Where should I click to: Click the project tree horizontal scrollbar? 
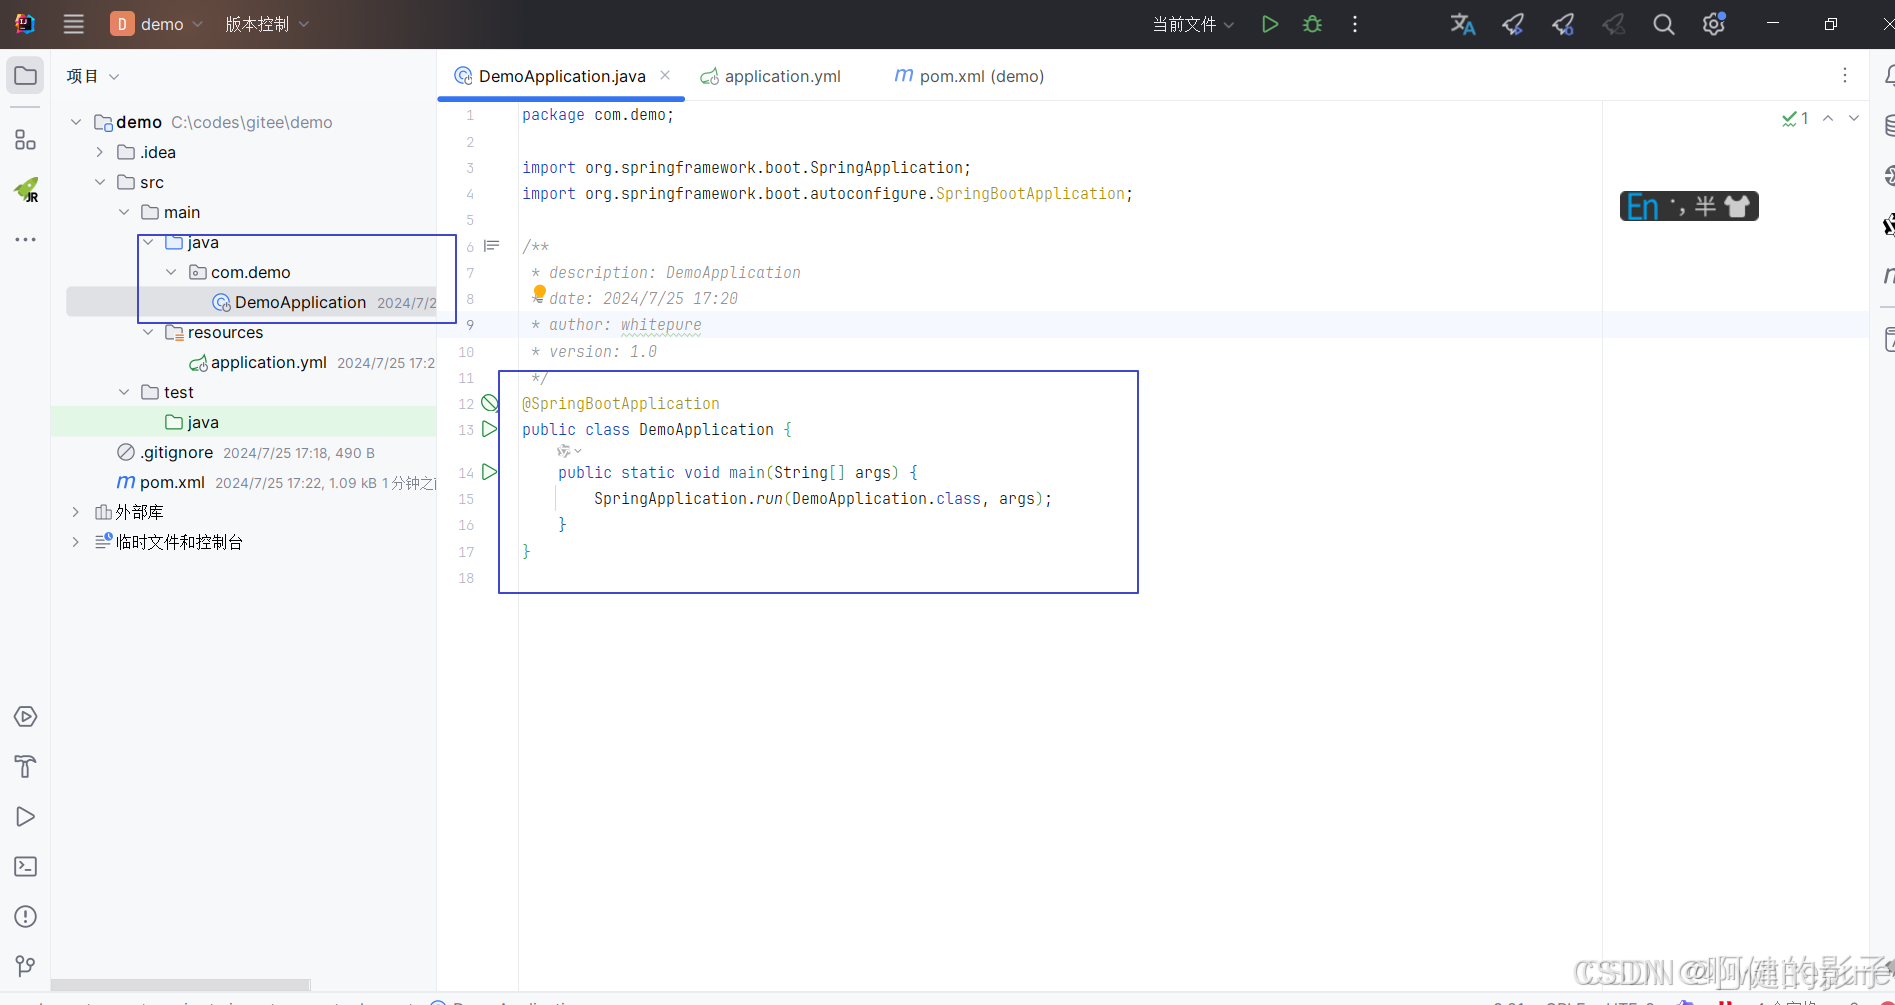click(181, 985)
